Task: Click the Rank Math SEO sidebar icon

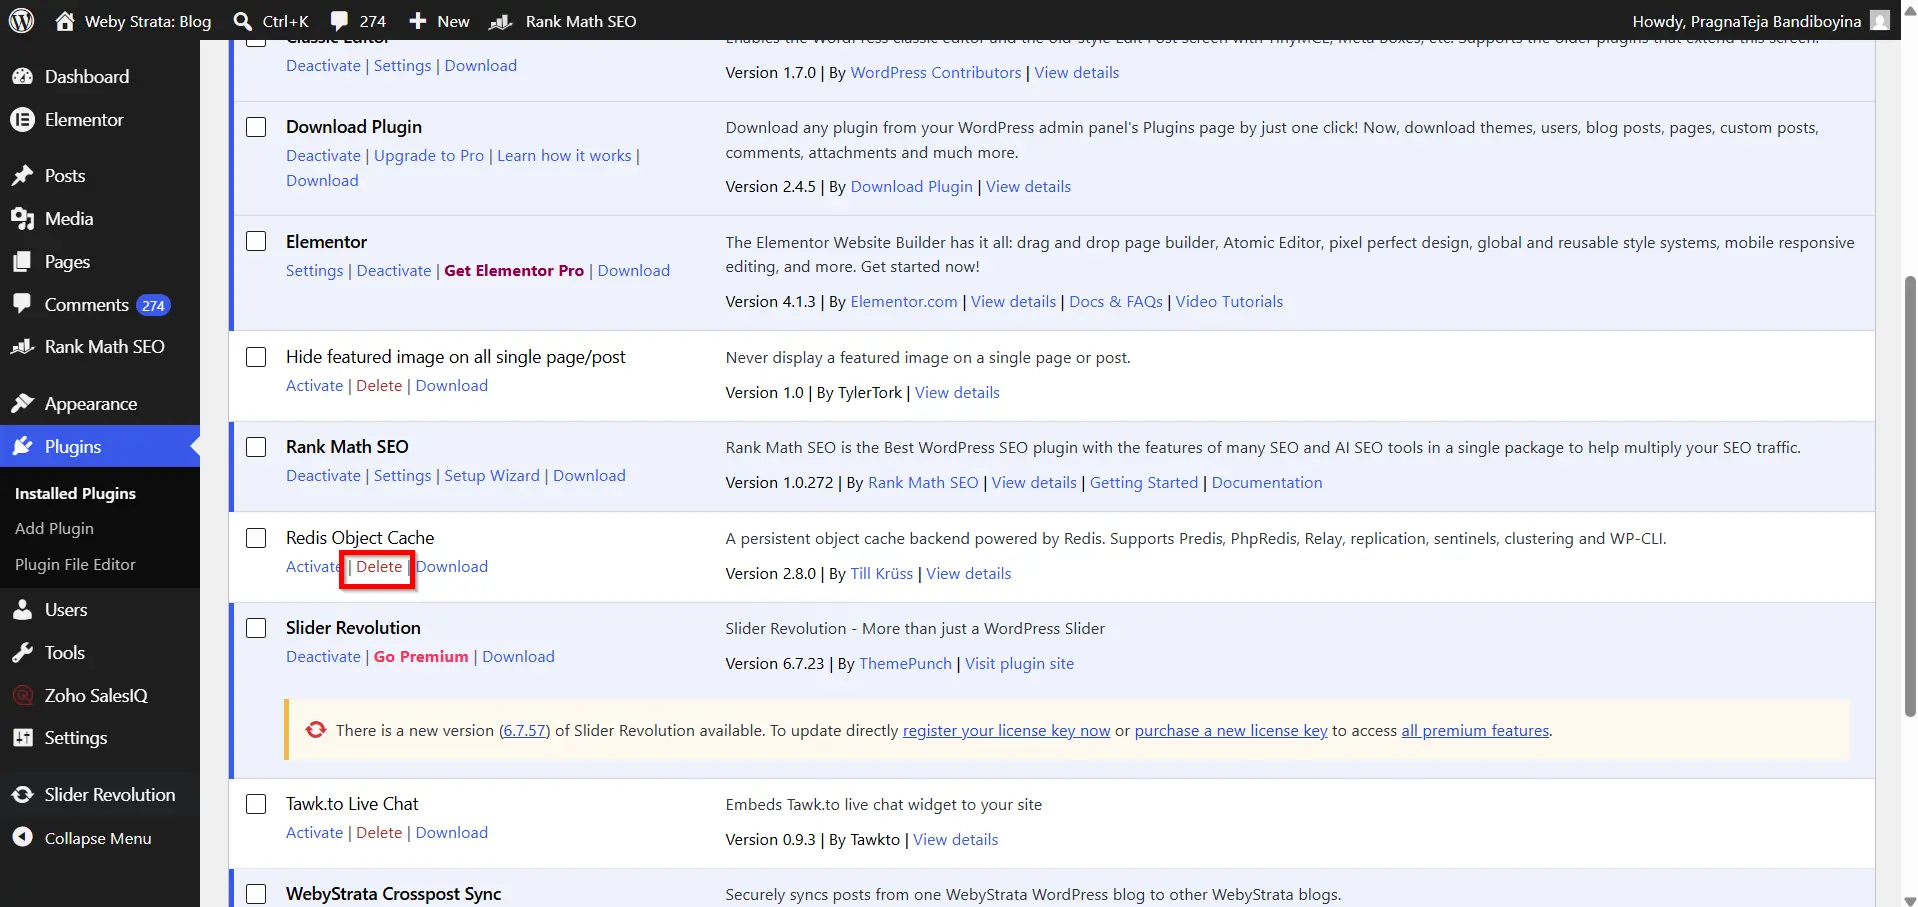Action: click(22, 347)
